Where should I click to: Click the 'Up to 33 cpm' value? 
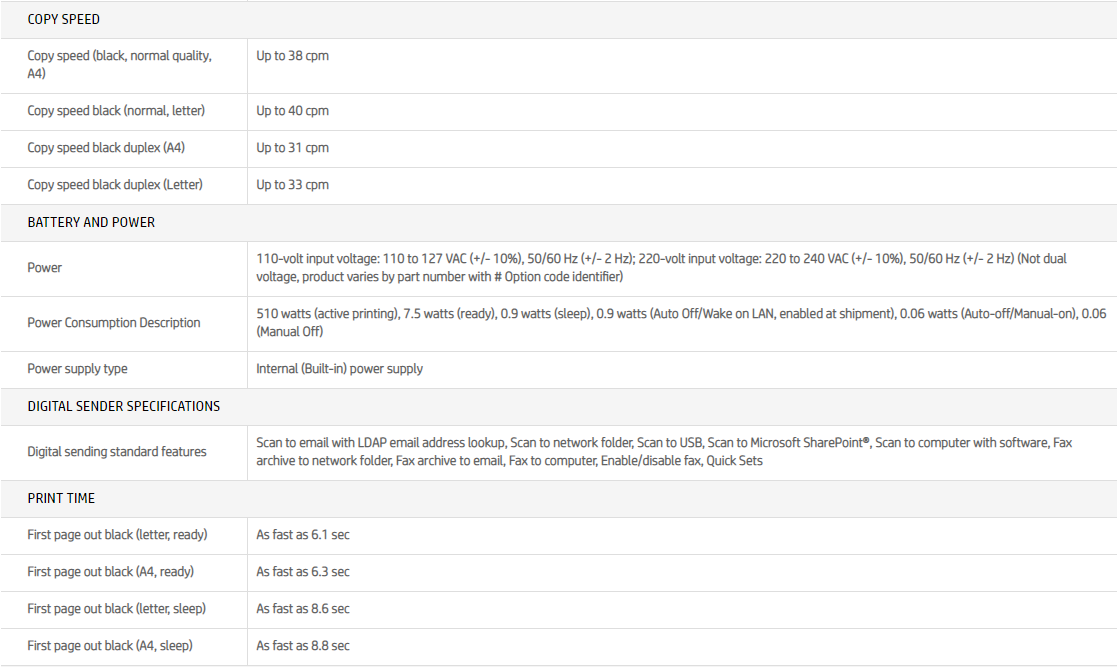(x=292, y=184)
